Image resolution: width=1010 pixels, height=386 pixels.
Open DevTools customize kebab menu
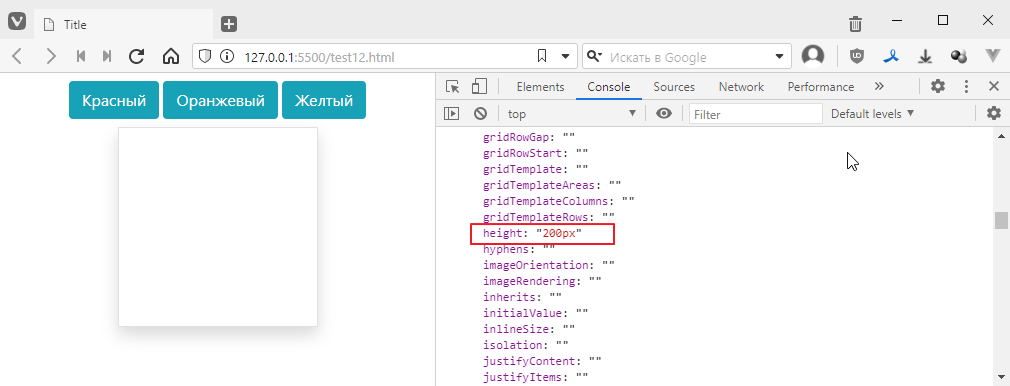coord(966,86)
